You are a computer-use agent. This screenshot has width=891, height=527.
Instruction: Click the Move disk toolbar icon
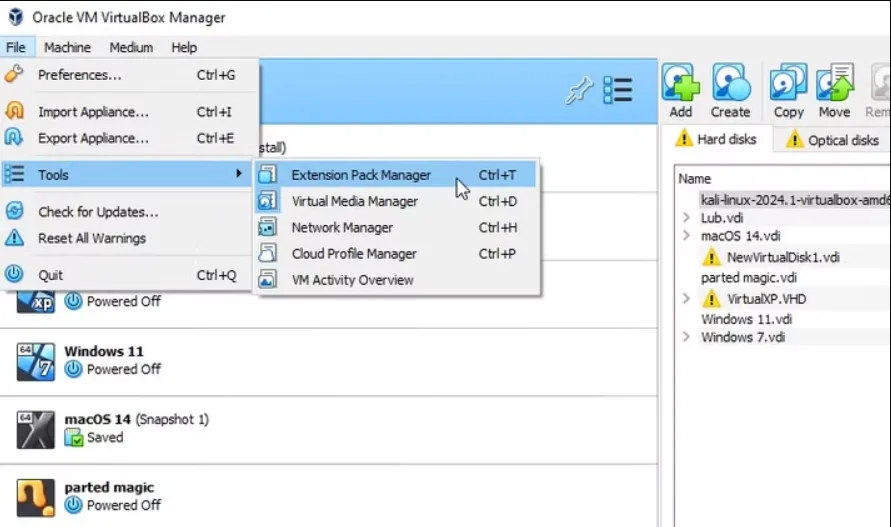tap(834, 90)
